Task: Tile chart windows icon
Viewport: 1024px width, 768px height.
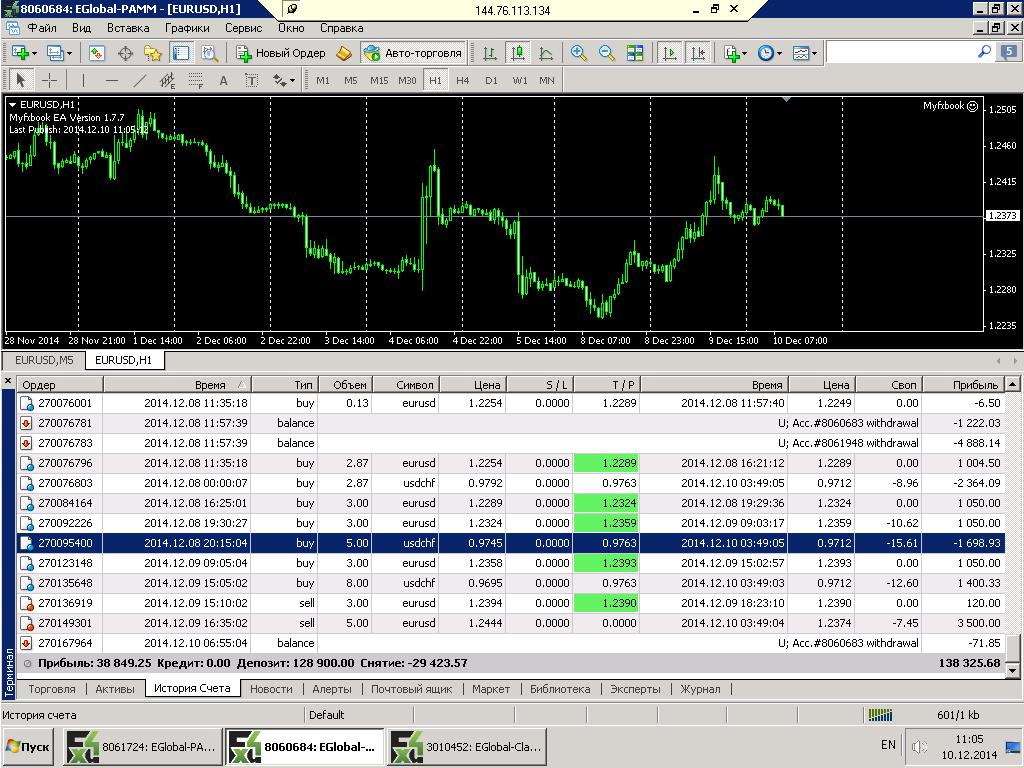Action: click(635, 53)
